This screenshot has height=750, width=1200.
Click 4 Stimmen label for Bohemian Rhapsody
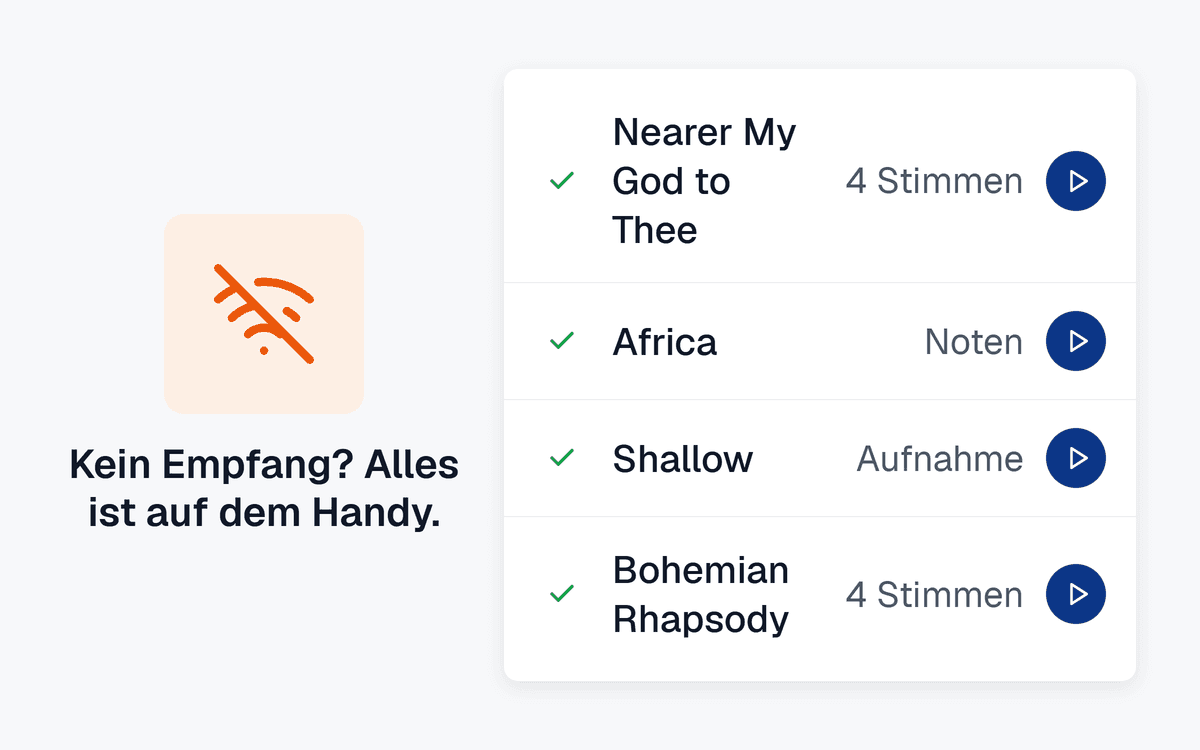[x=934, y=595]
